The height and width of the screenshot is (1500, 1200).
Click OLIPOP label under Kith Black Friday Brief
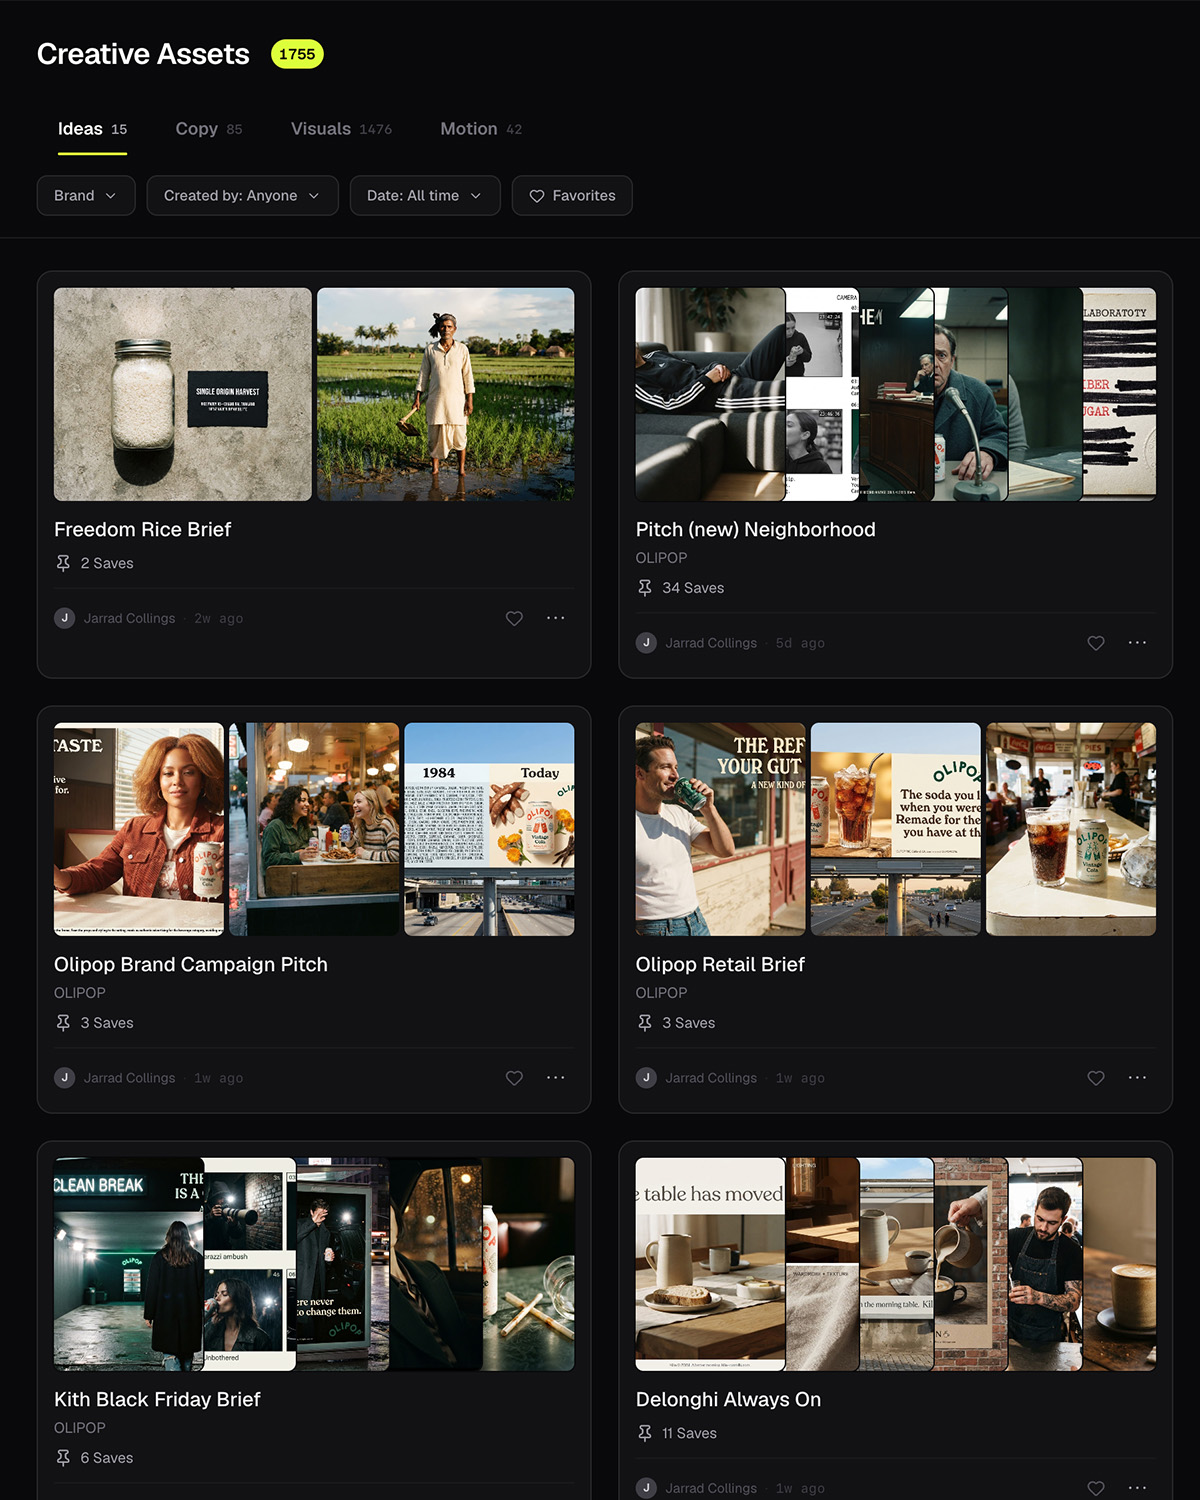pos(80,1428)
